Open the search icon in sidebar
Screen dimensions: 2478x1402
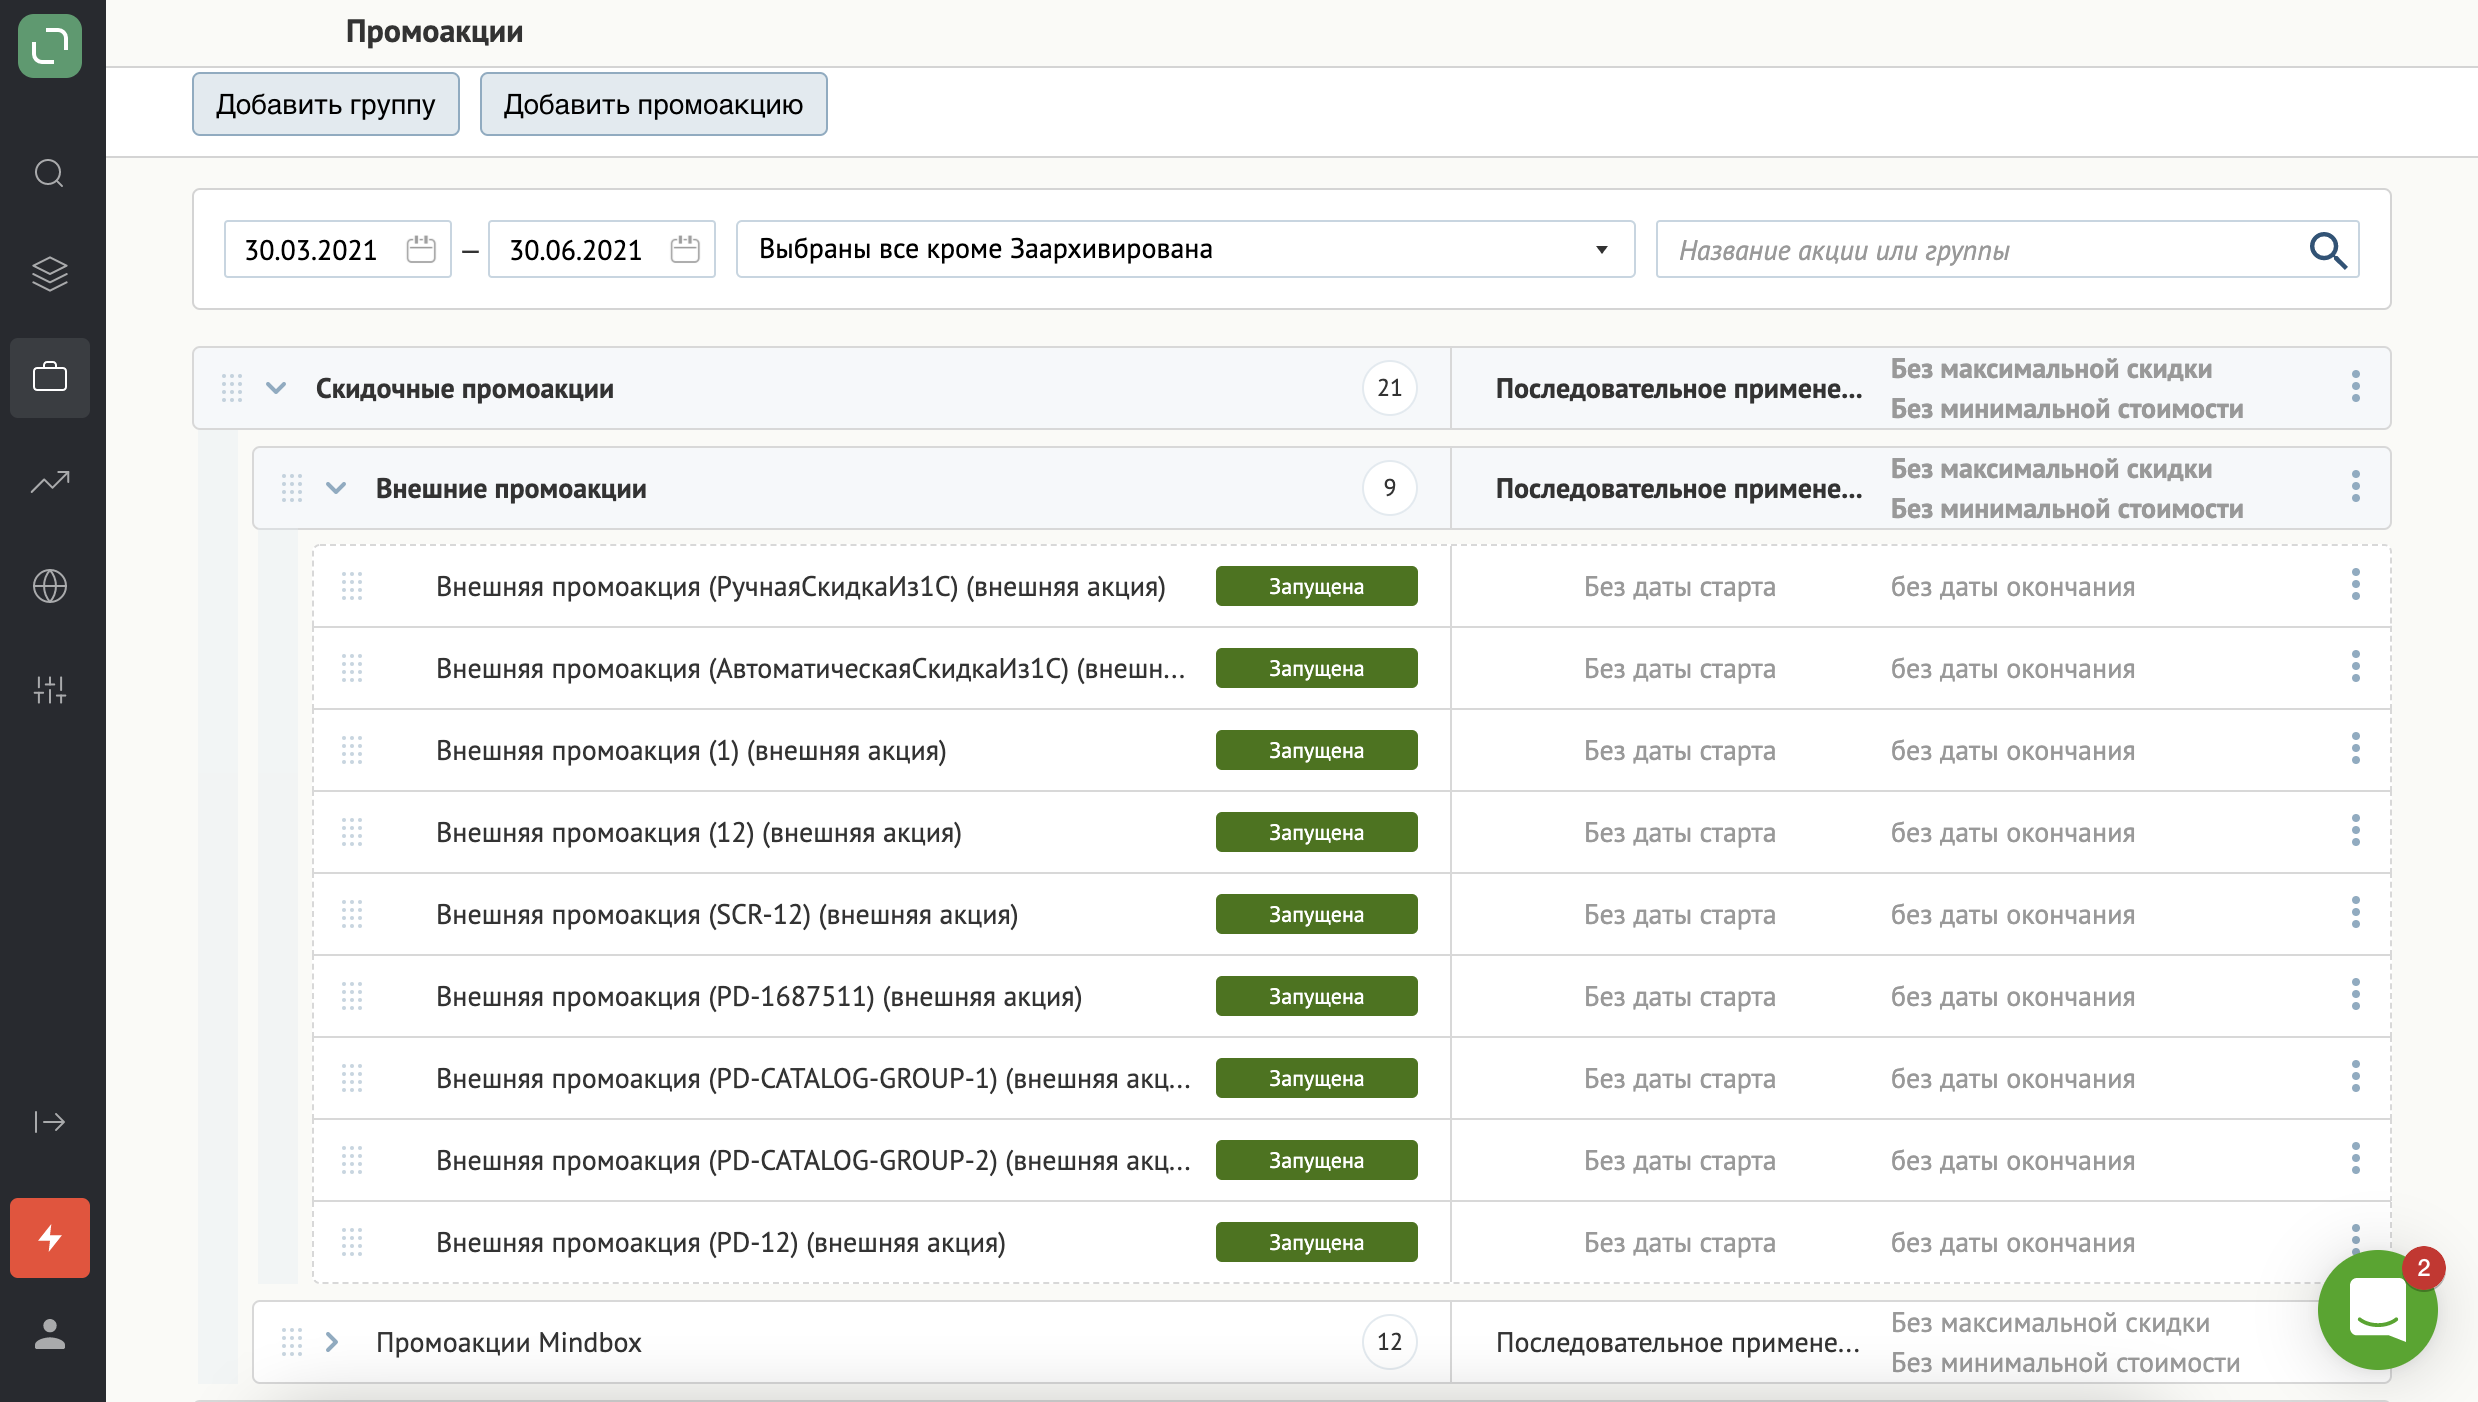[x=50, y=174]
